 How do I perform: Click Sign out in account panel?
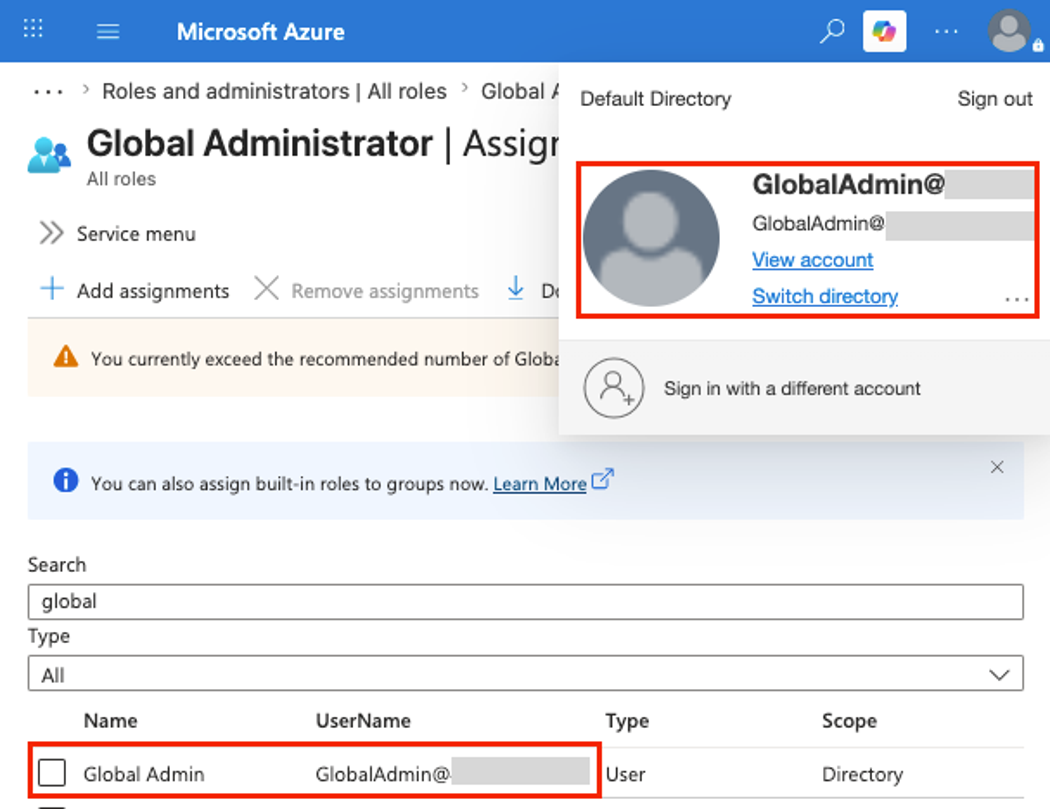994,99
